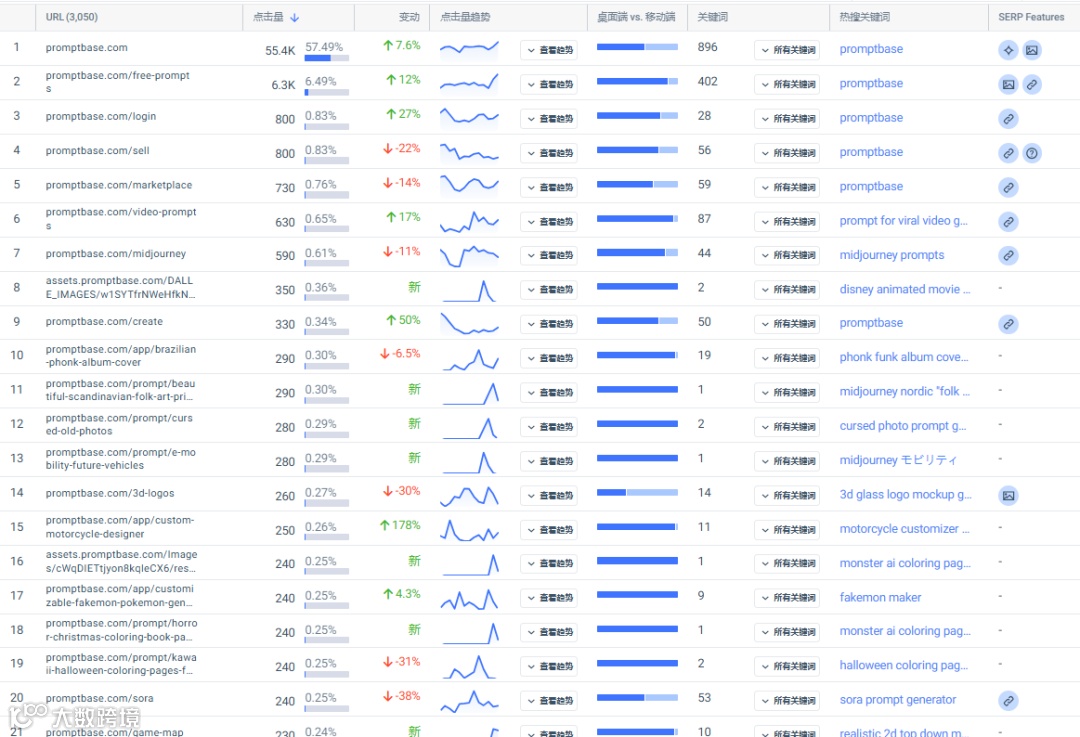
Task: Open 所有关键词 dropdown for create row
Action: point(787,324)
